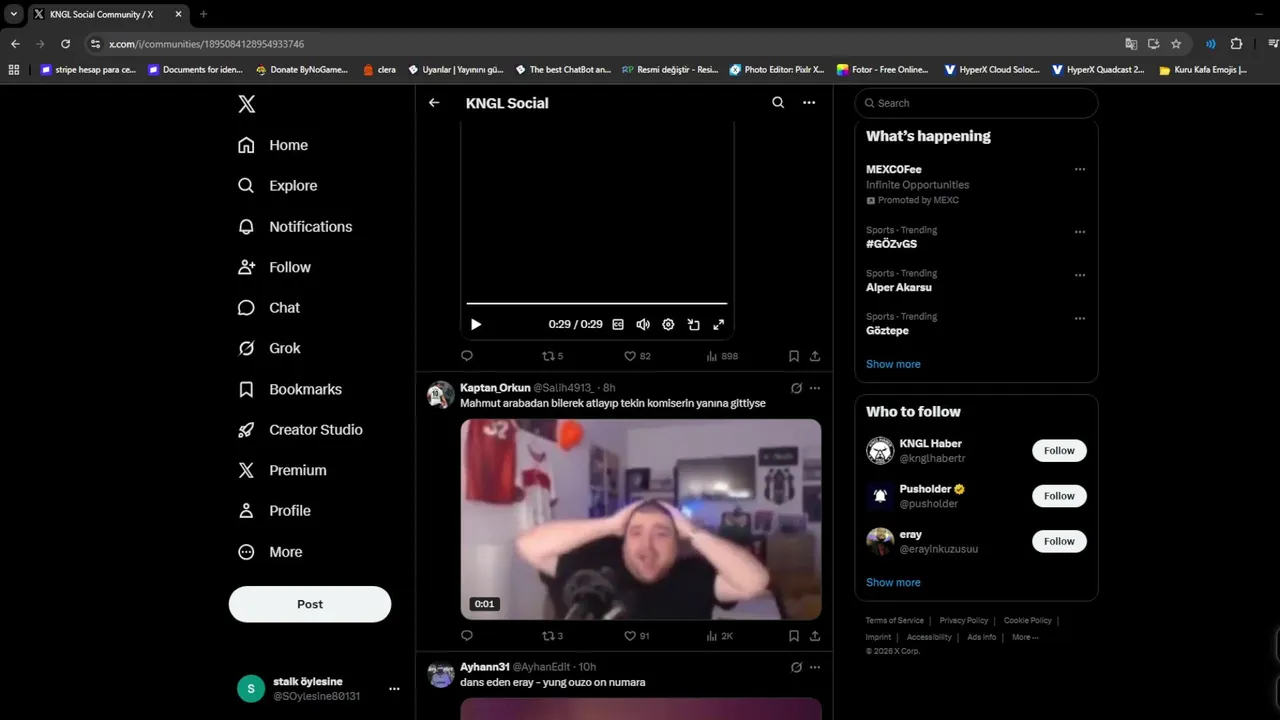The width and height of the screenshot is (1280, 720).
Task: Open the #GÖZvGS trending topic
Action: click(891, 244)
